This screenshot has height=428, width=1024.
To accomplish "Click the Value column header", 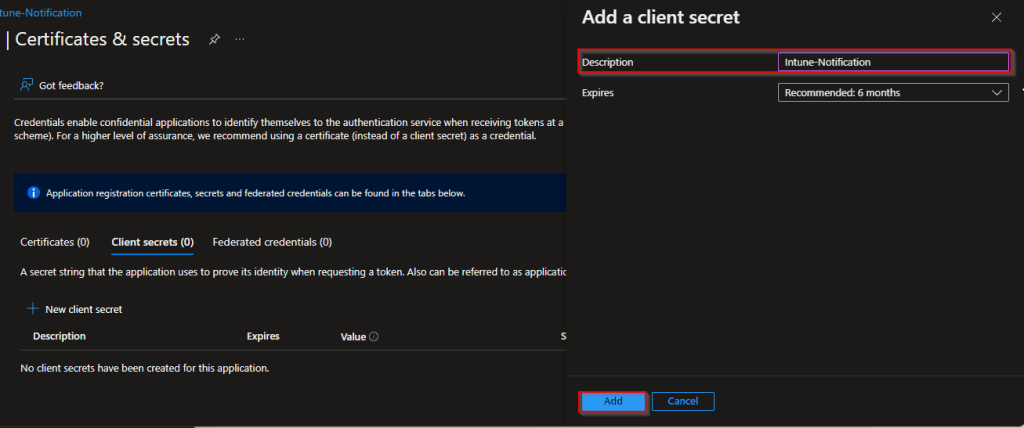I will click(353, 337).
